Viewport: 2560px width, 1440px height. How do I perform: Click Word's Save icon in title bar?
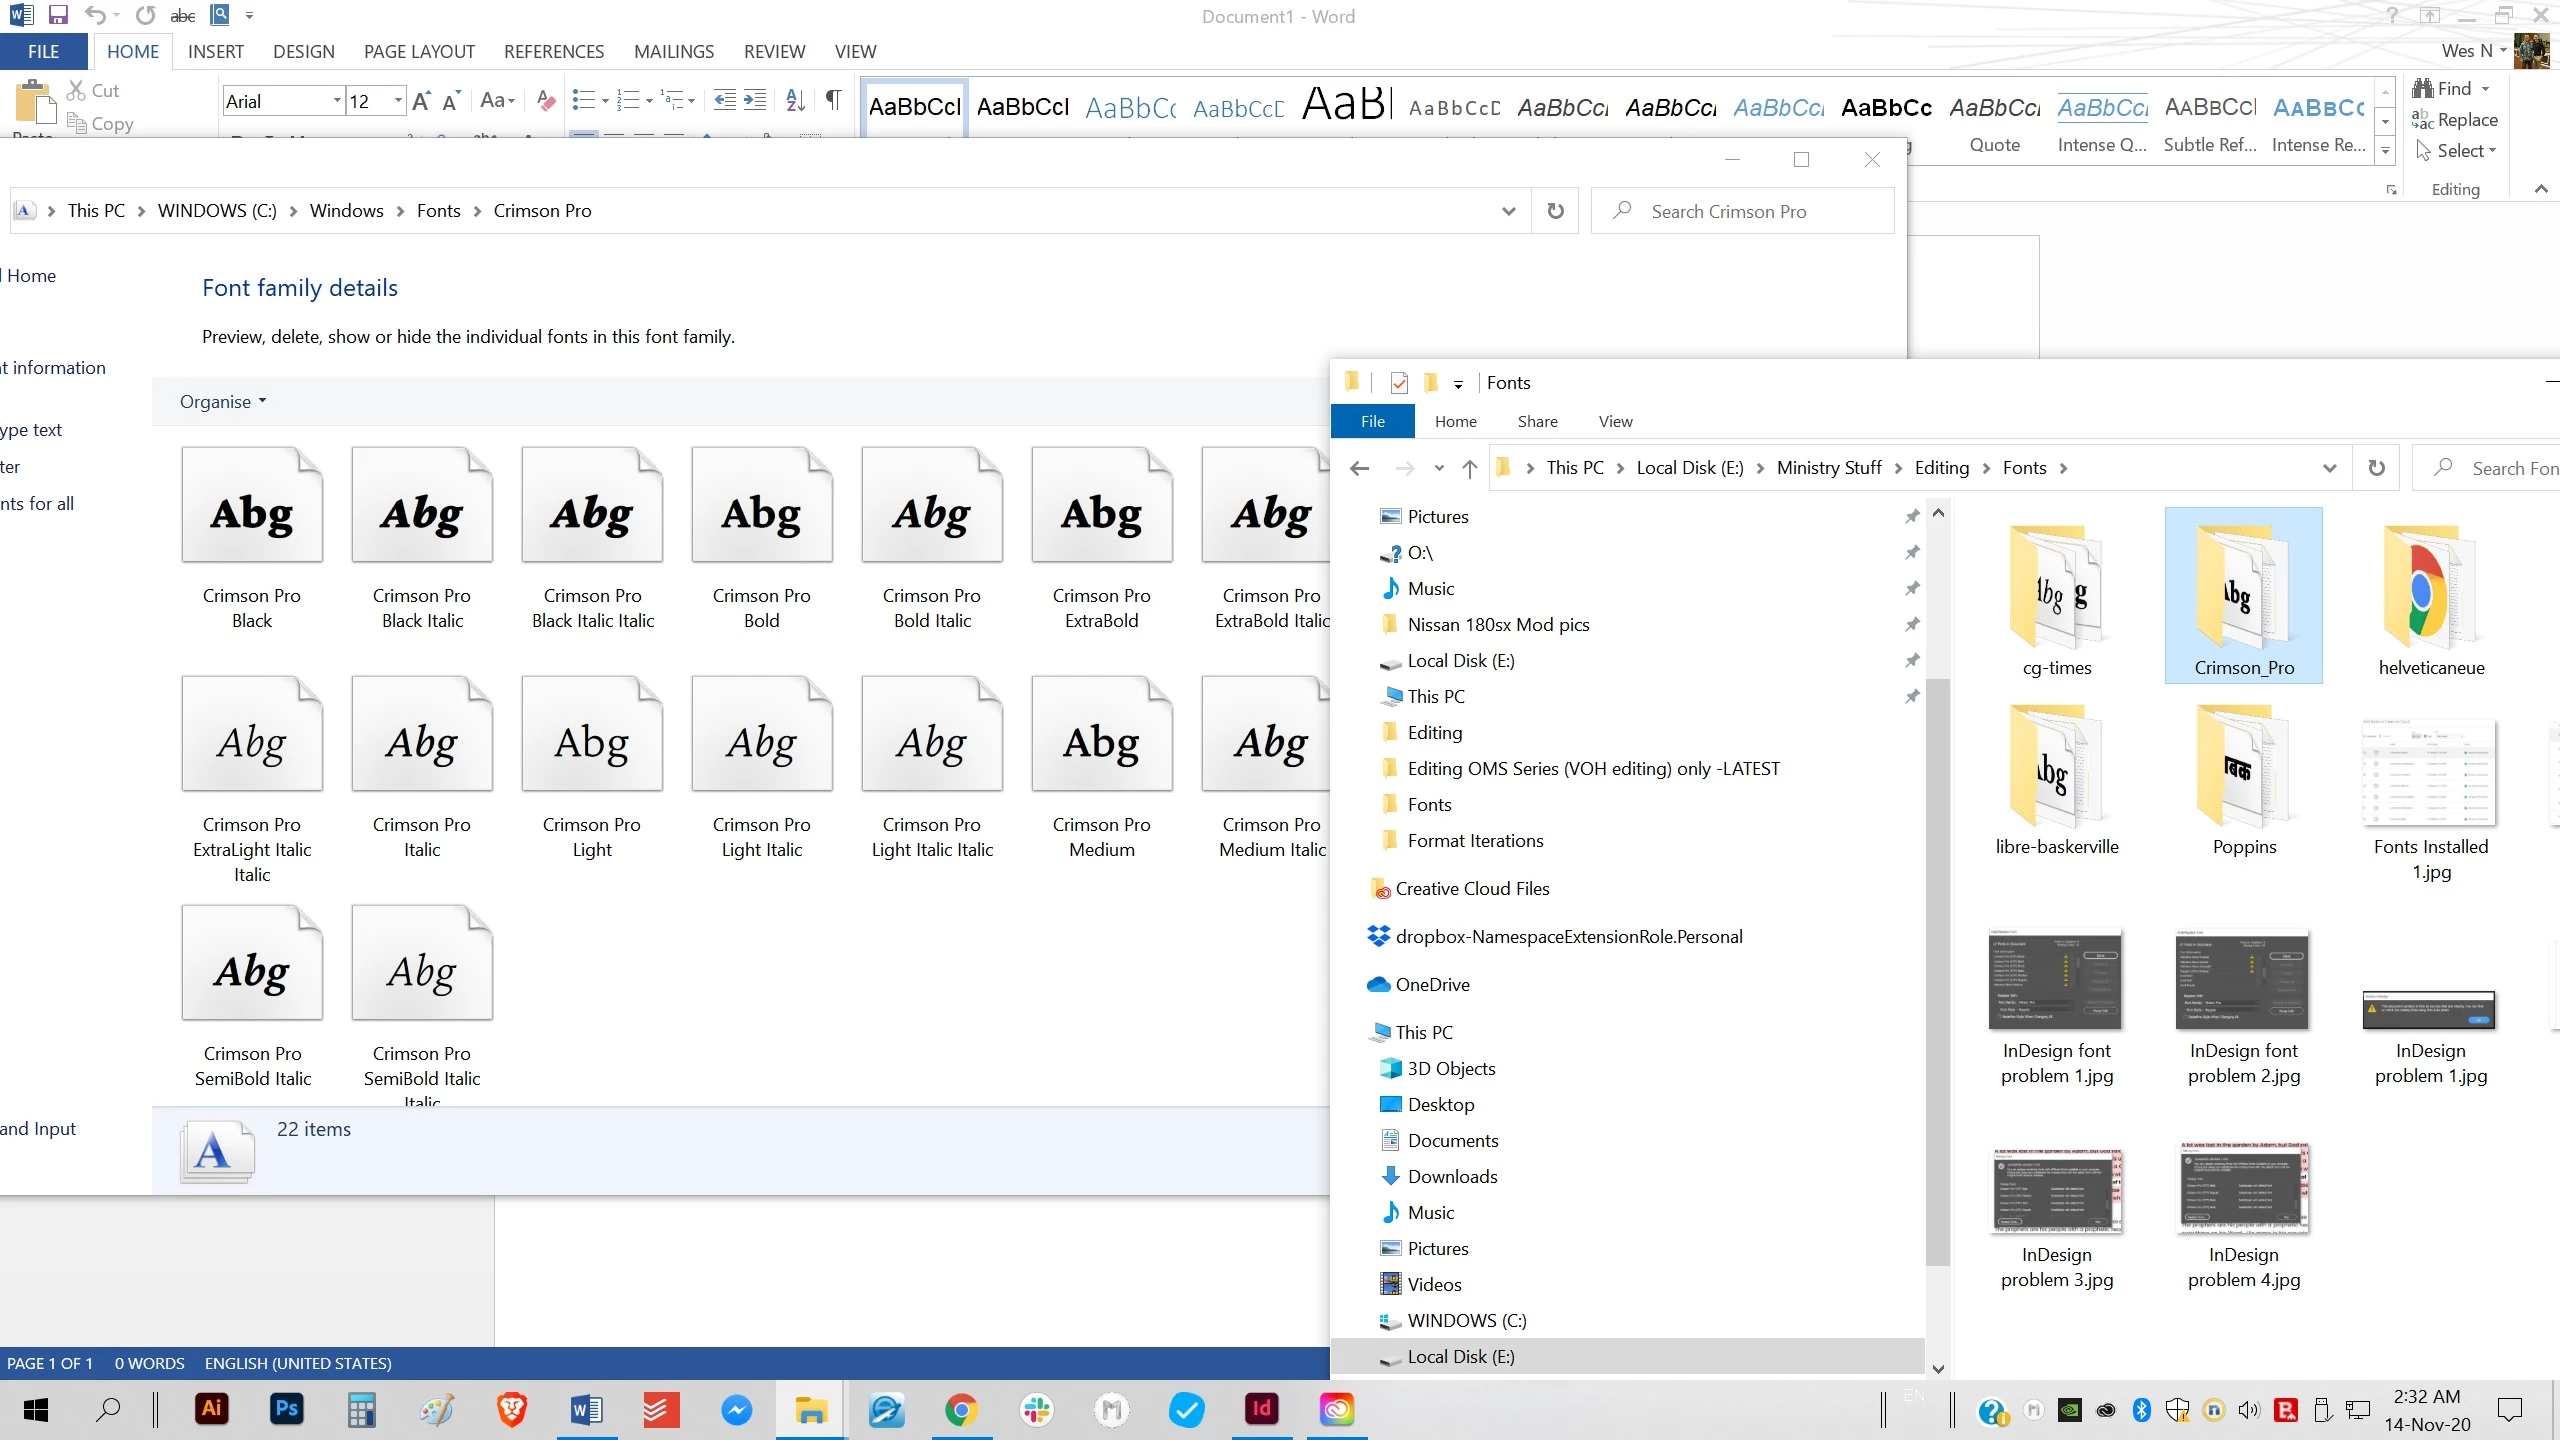click(x=58, y=15)
